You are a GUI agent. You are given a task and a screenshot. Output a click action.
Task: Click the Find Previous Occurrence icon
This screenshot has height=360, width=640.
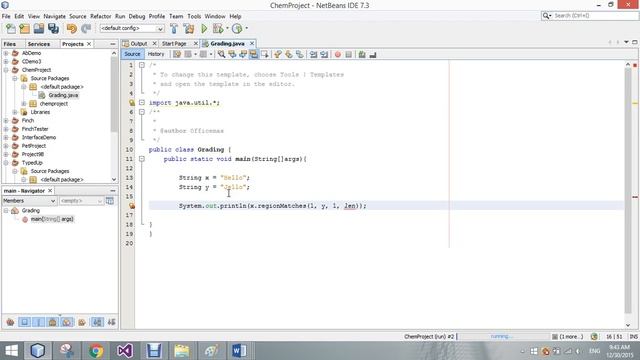click(x=232, y=54)
